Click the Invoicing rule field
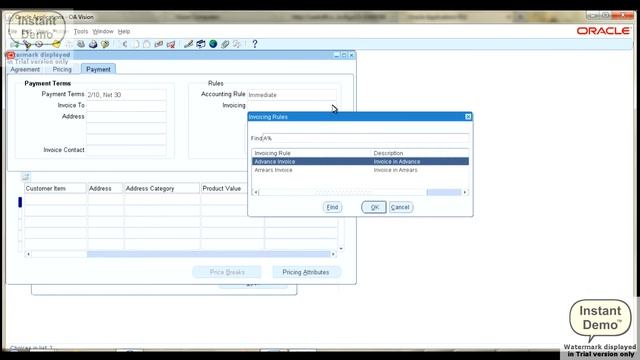This screenshot has width=640, height=360. pos(292,106)
